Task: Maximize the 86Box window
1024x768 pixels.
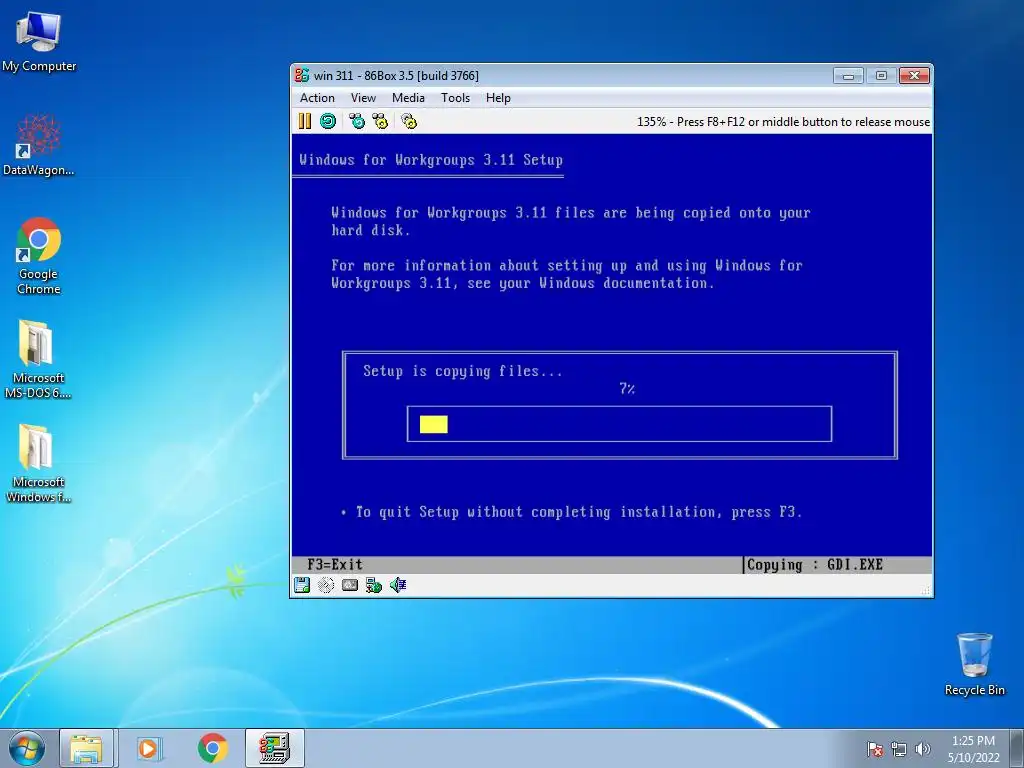Action: click(881, 76)
